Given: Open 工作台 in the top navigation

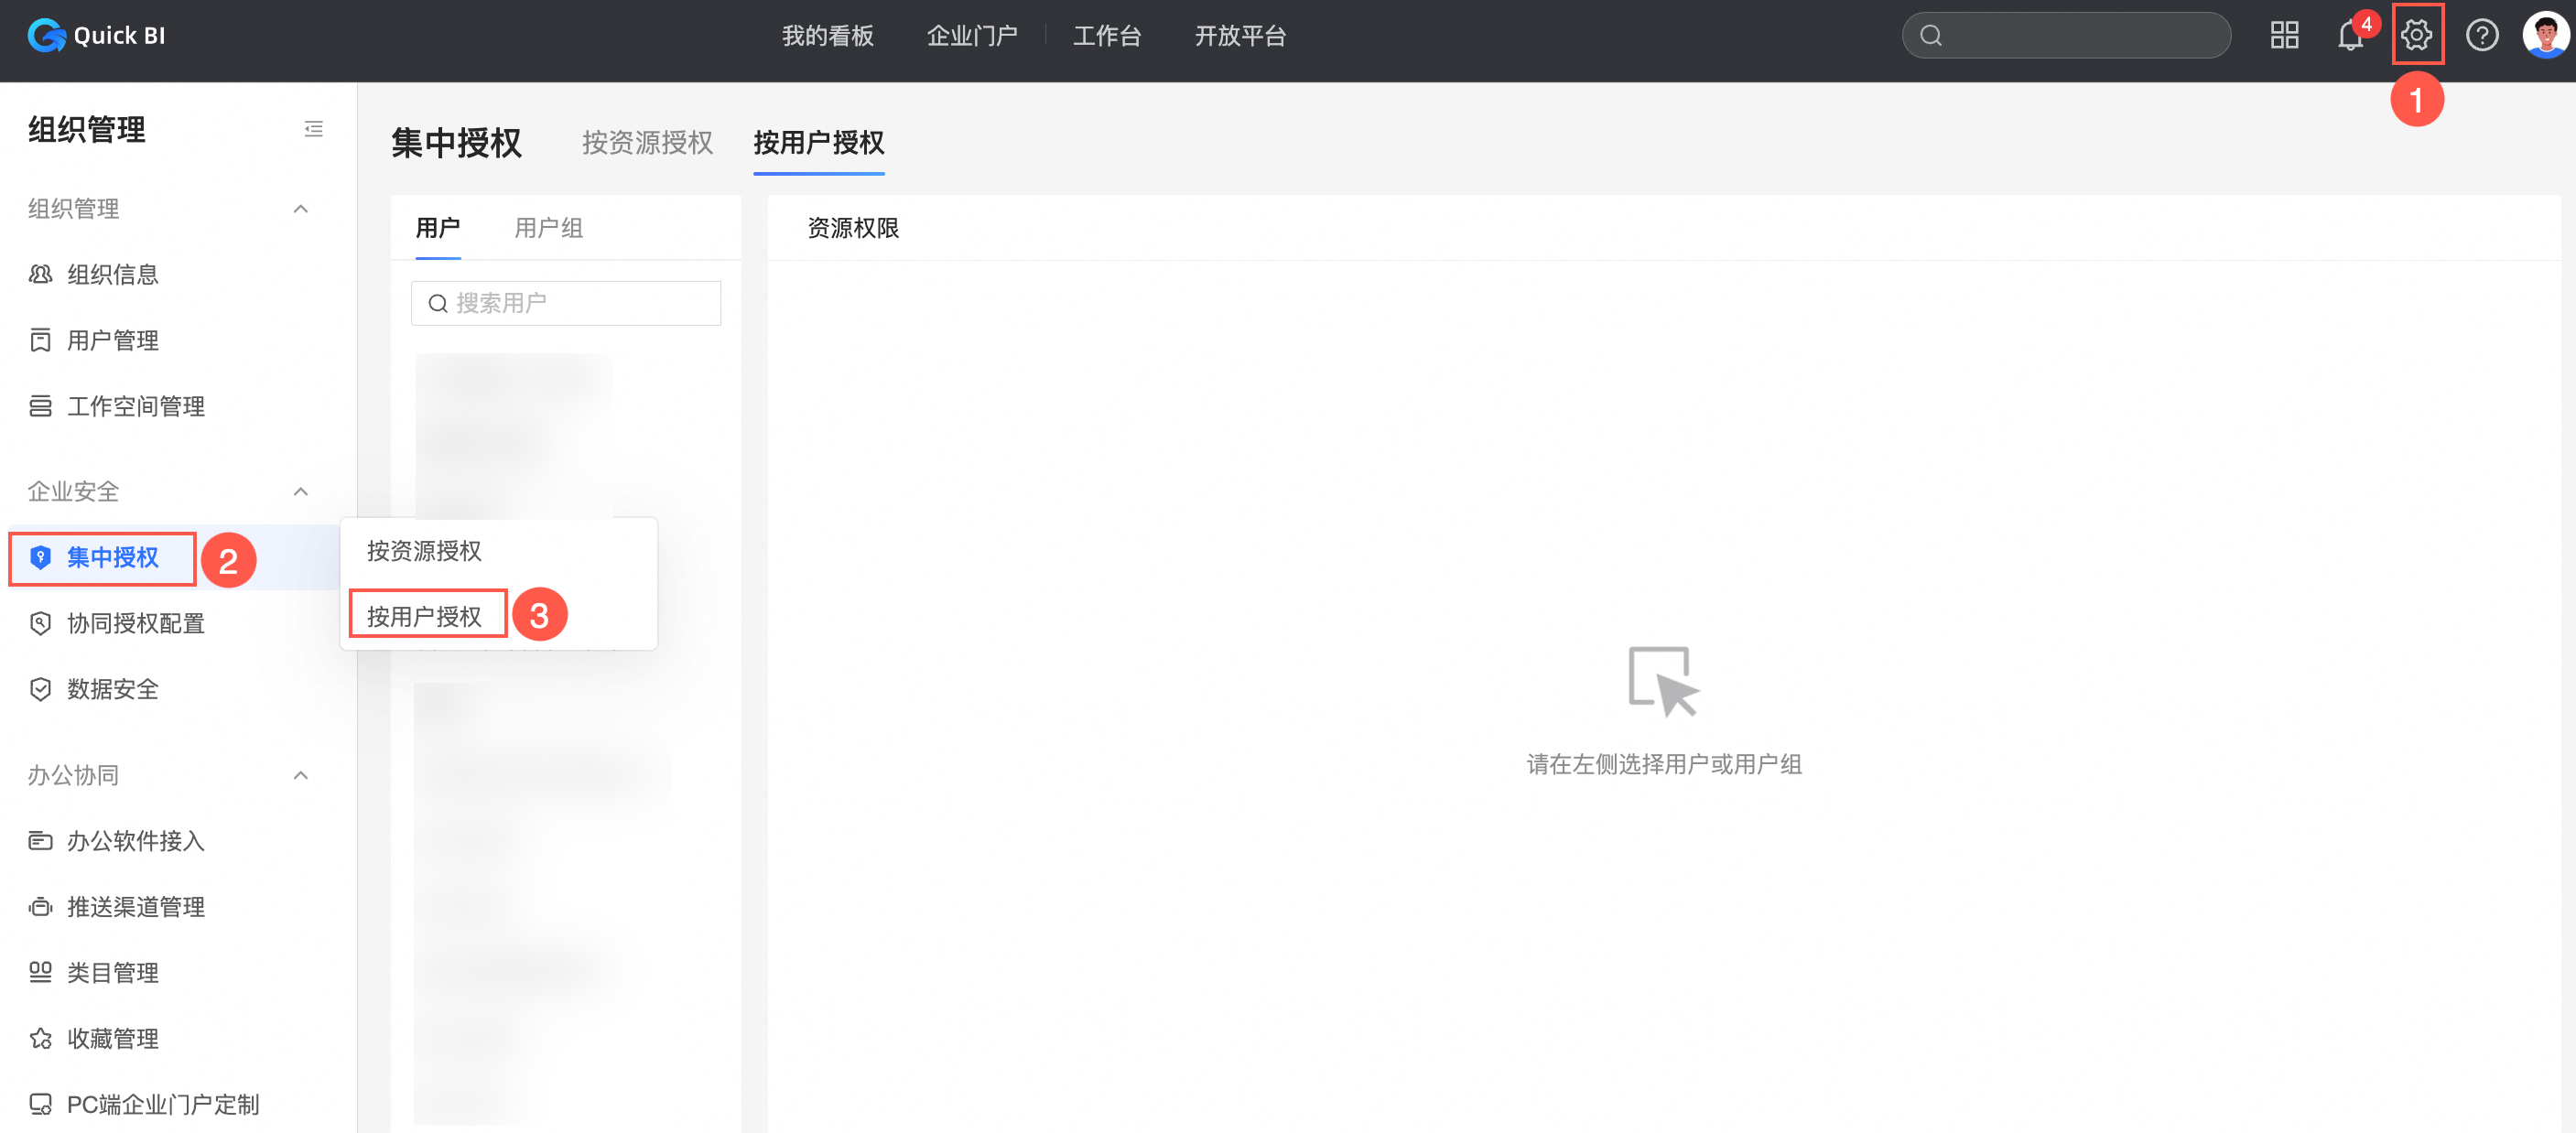Looking at the screenshot, I should pyautogui.click(x=1106, y=36).
